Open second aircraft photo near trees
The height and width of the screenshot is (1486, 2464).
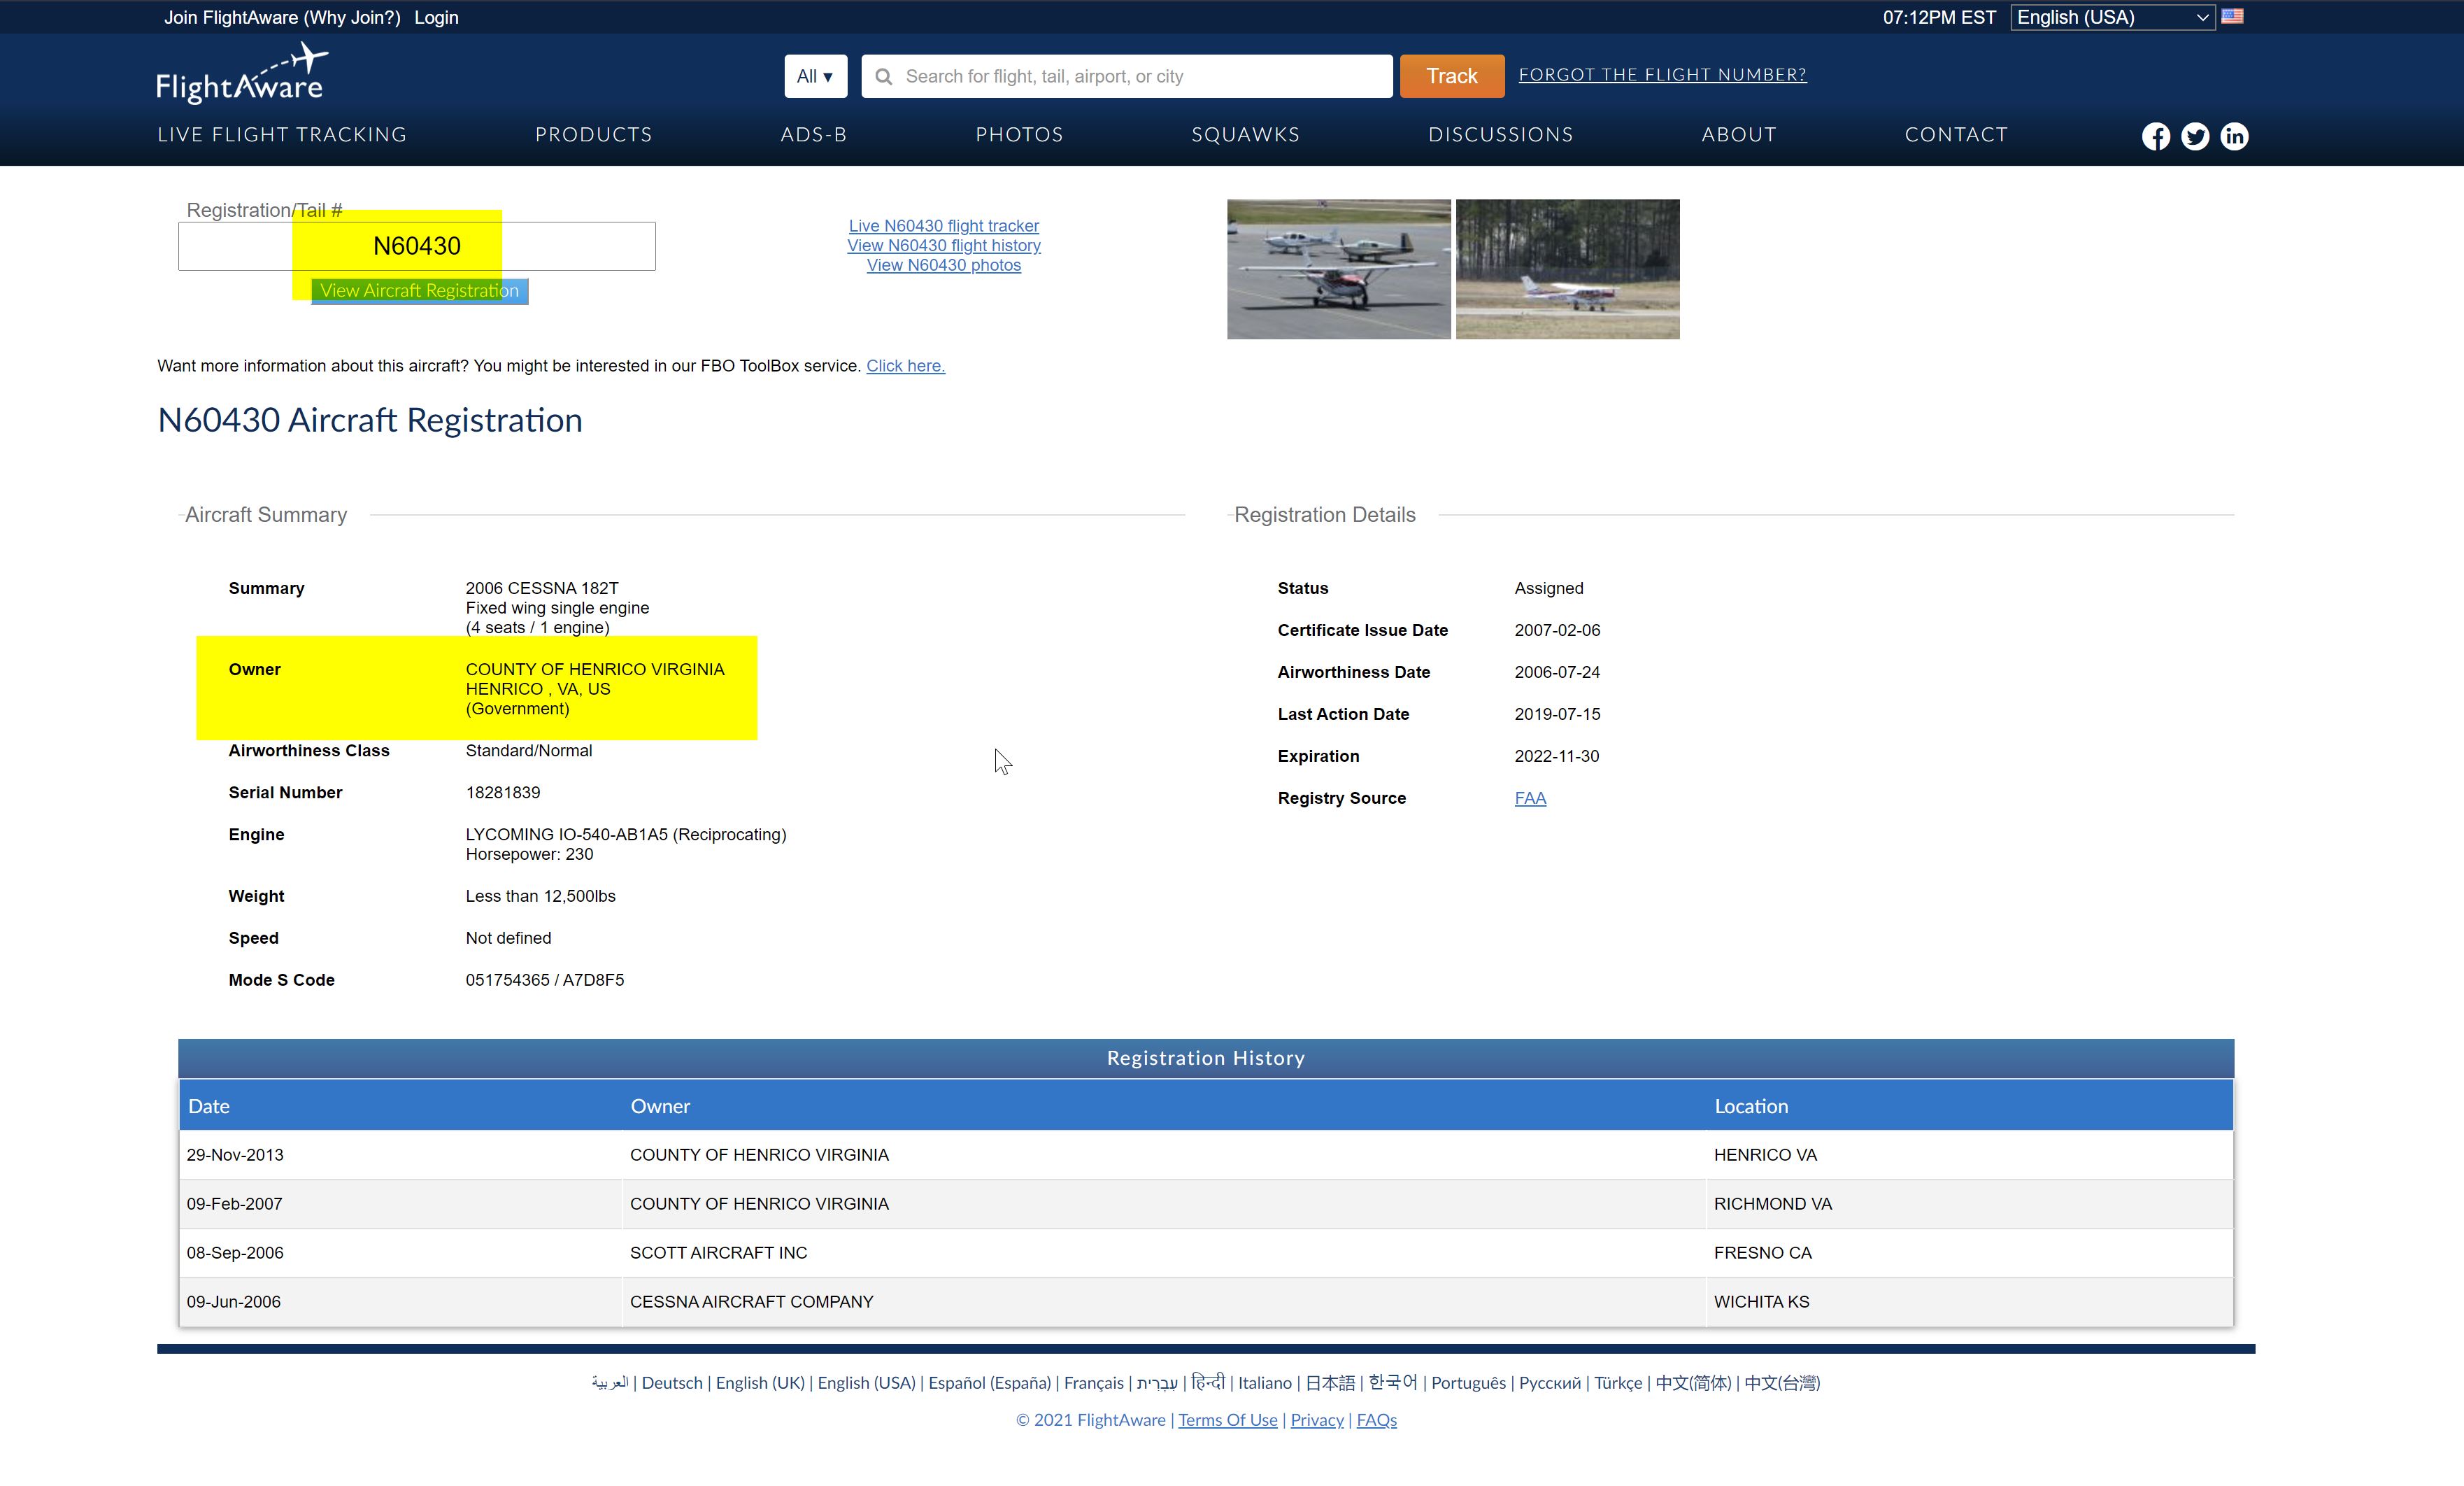[x=1567, y=269]
